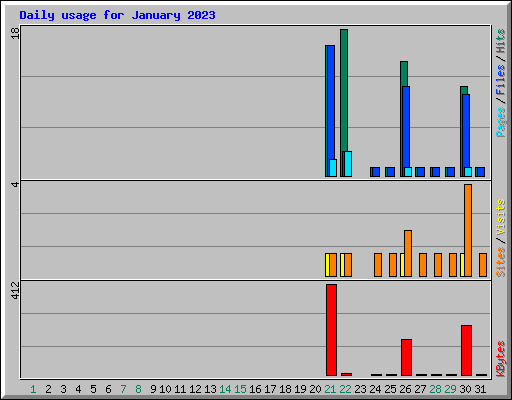Select the yellow Visits bar for day 22

coord(342,265)
